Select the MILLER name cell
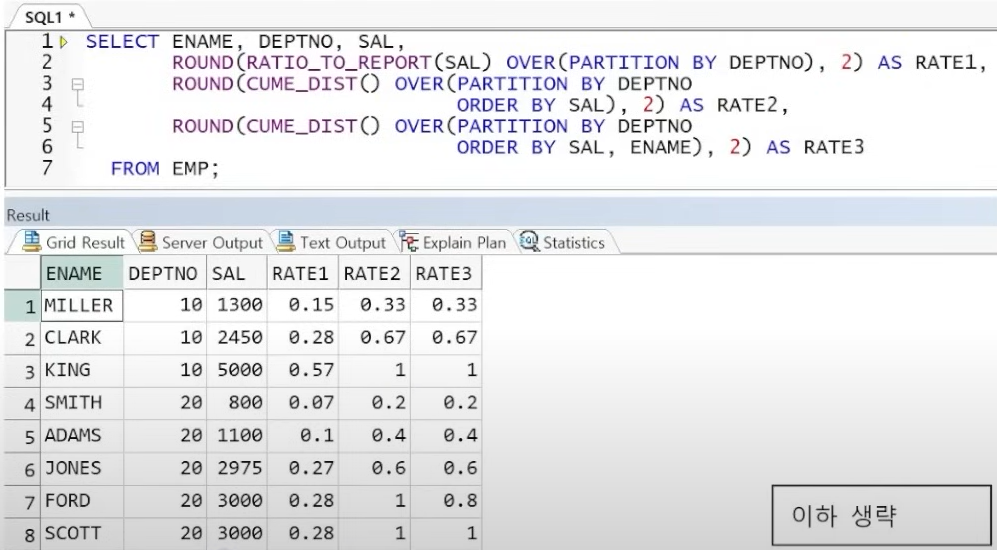Screen dimensions: 997x550 82,306
